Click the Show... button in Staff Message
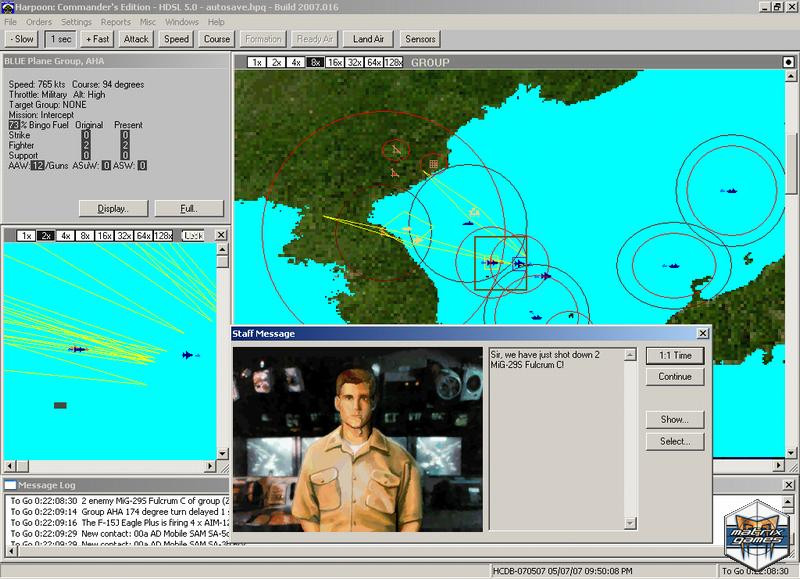This screenshot has height=579, width=800. pyautogui.click(x=675, y=419)
